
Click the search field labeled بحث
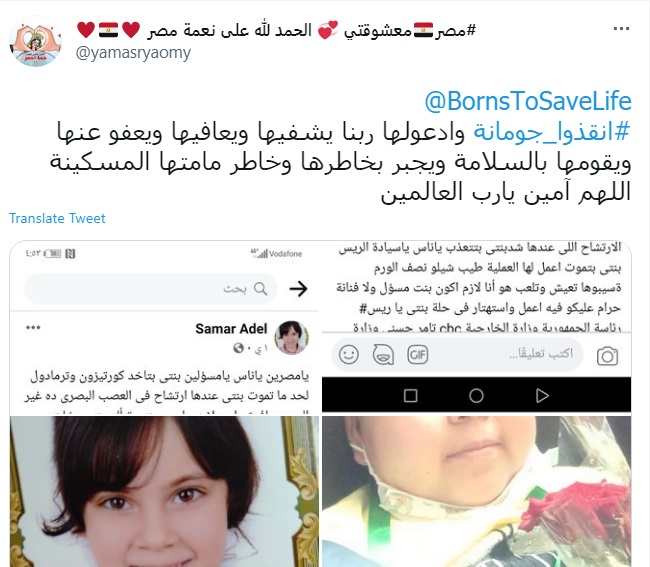150,288
